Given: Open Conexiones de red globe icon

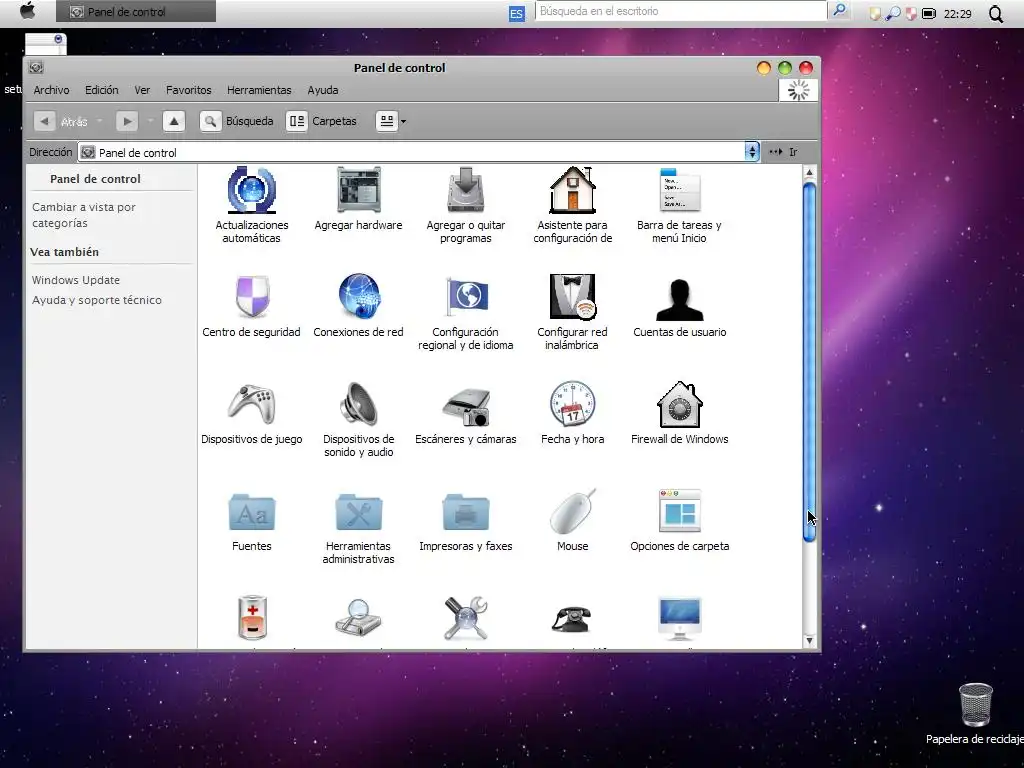Looking at the screenshot, I should 358,296.
